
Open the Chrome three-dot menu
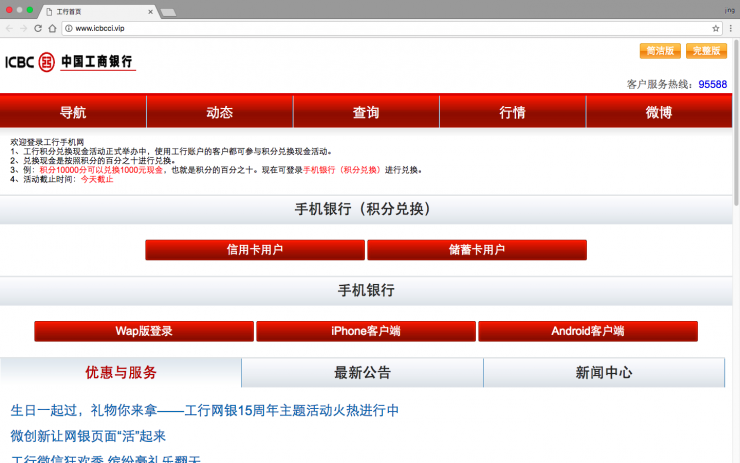(730, 28)
